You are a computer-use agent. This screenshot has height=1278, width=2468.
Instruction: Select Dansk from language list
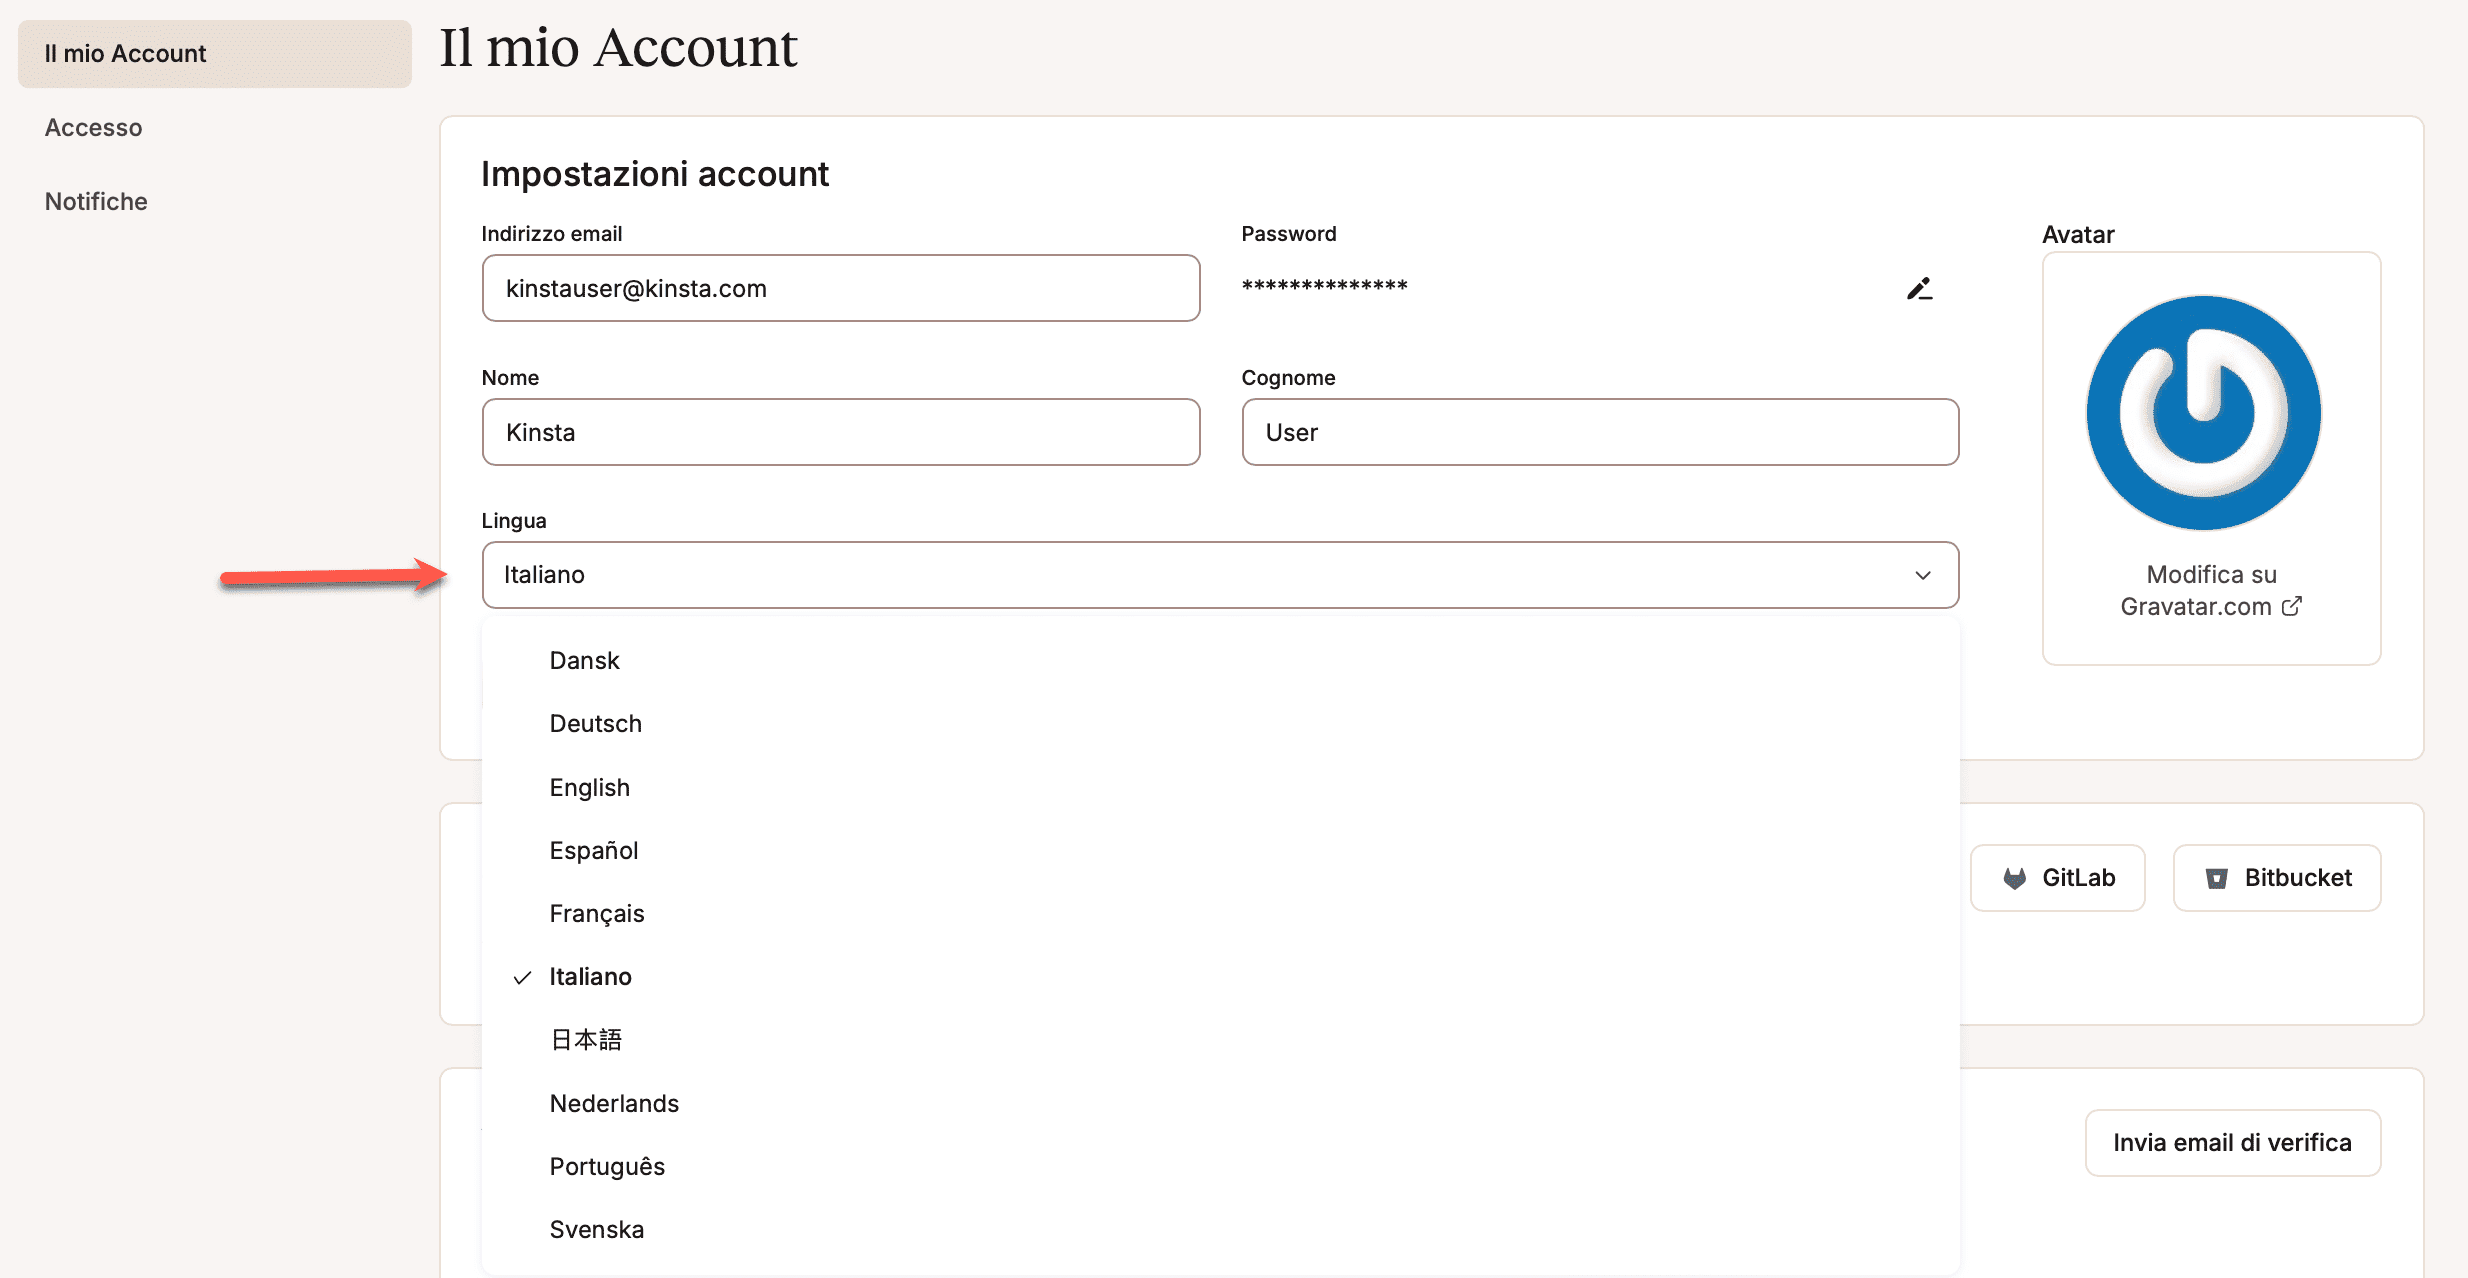pyautogui.click(x=585, y=661)
